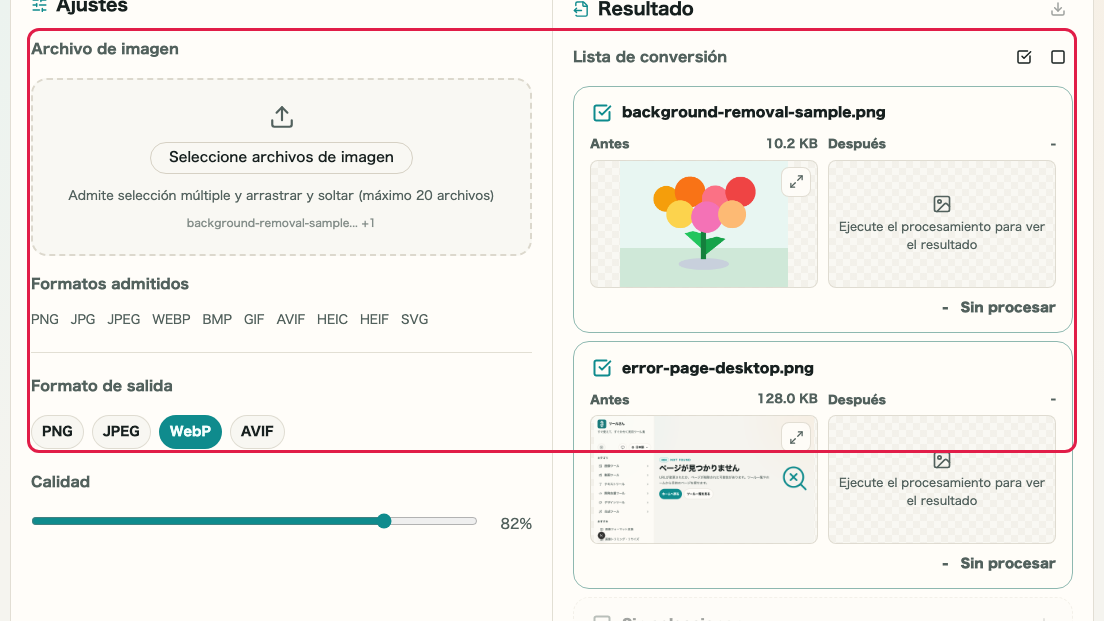Click the Archivo de imagen heading
The height and width of the screenshot is (621, 1104).
pos(105,49)
